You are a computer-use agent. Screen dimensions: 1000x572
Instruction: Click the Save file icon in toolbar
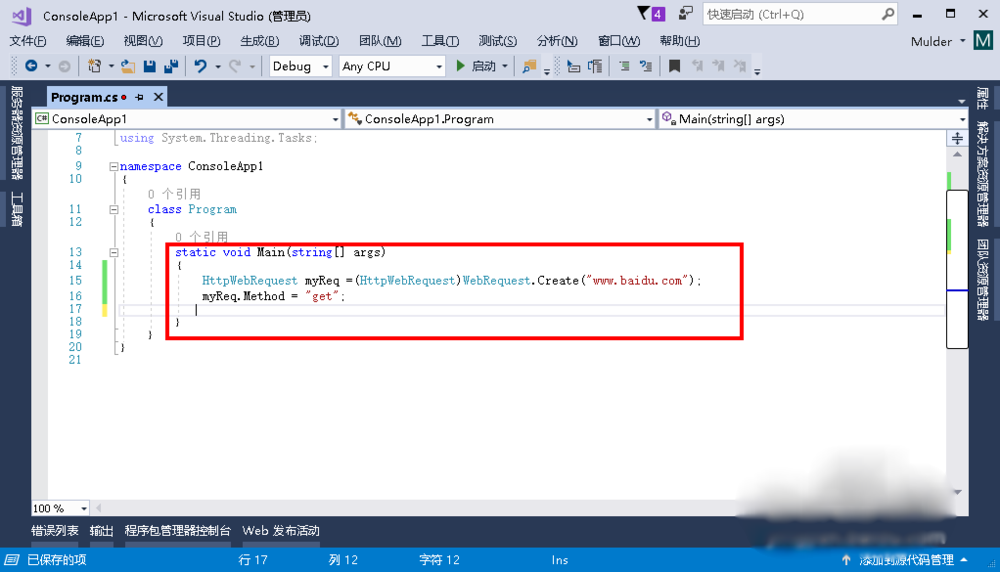[x=149, y=66]
